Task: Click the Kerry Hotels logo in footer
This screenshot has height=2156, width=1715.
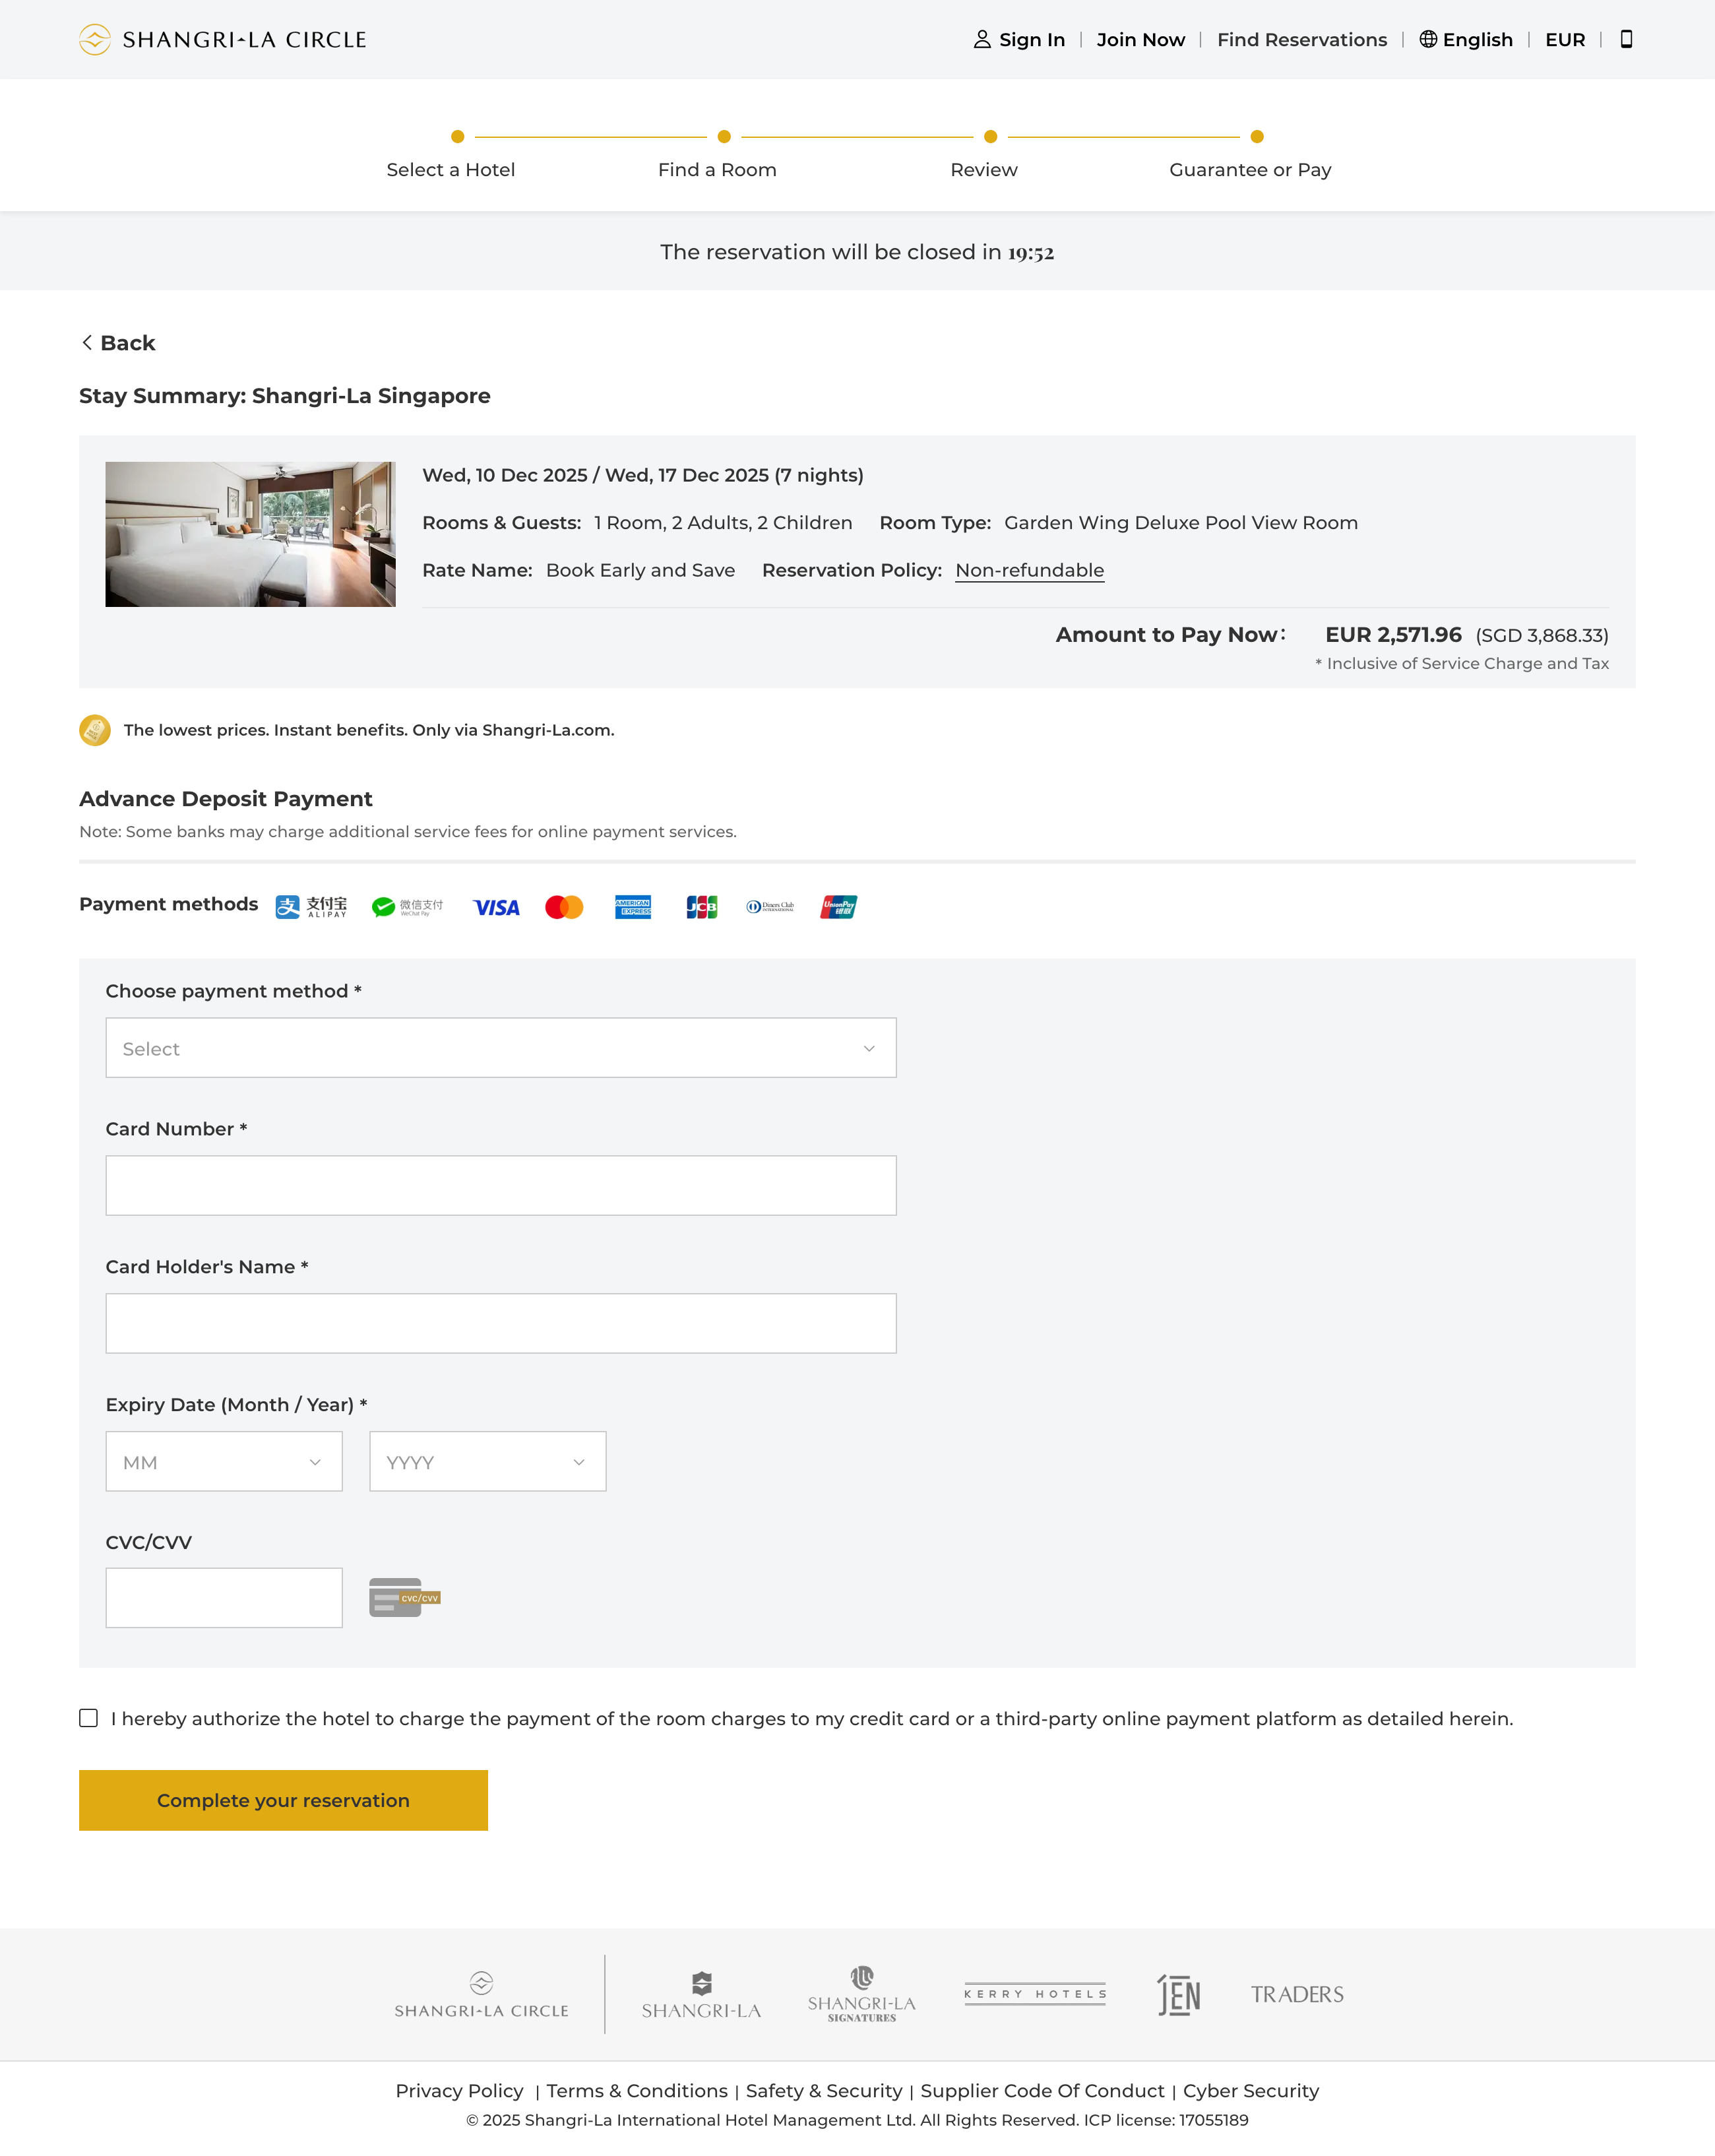Action: [x=1034, y=1994]
